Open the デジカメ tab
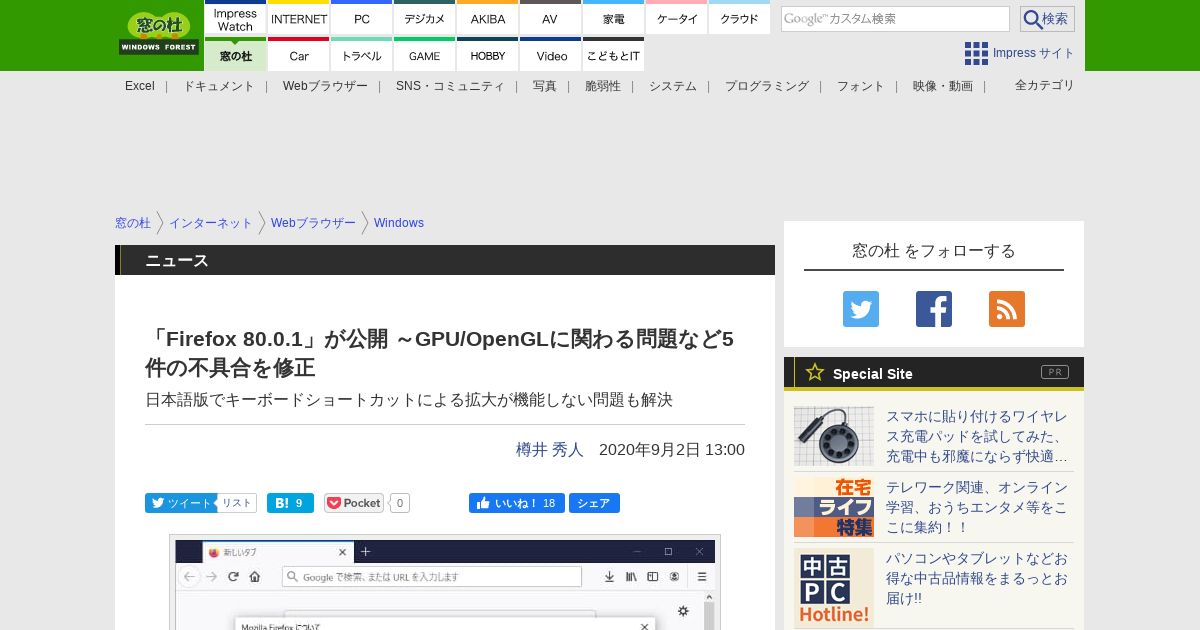The width and height of the screenshot is (1200, 630). [425, 19]
